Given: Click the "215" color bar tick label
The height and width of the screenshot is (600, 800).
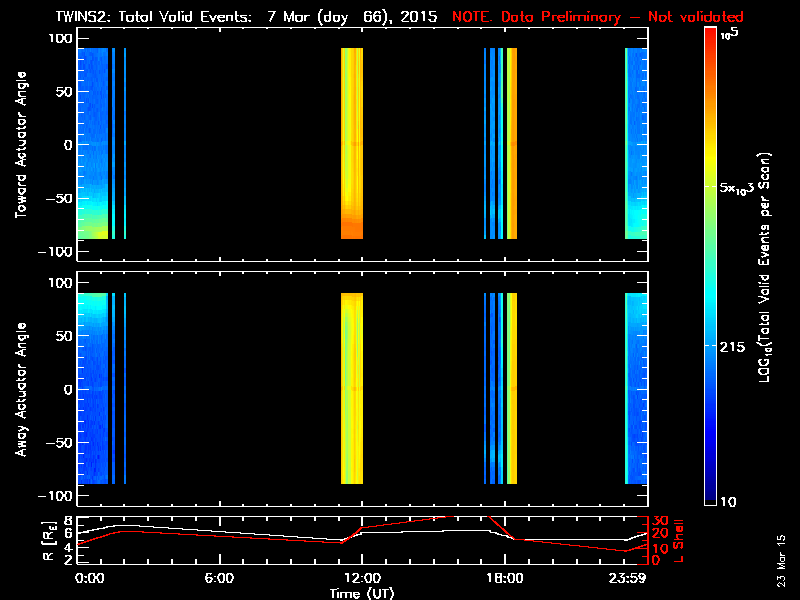Looking at the screenshot, I should [x=735, y=346].
